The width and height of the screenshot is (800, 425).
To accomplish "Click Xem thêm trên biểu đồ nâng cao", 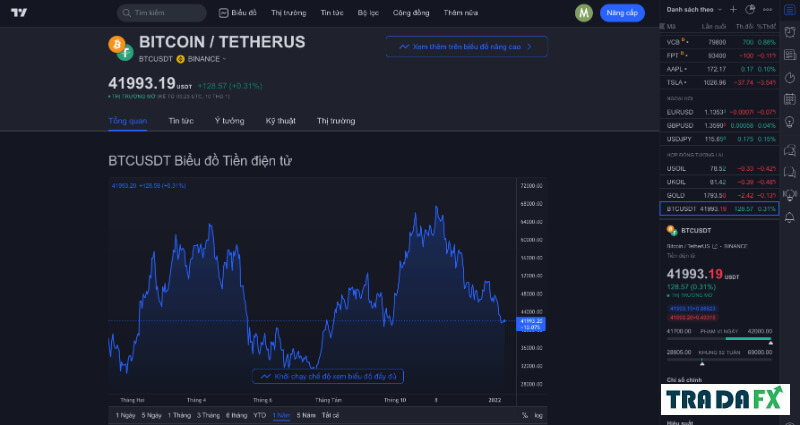I will click(x=467, y=46).
